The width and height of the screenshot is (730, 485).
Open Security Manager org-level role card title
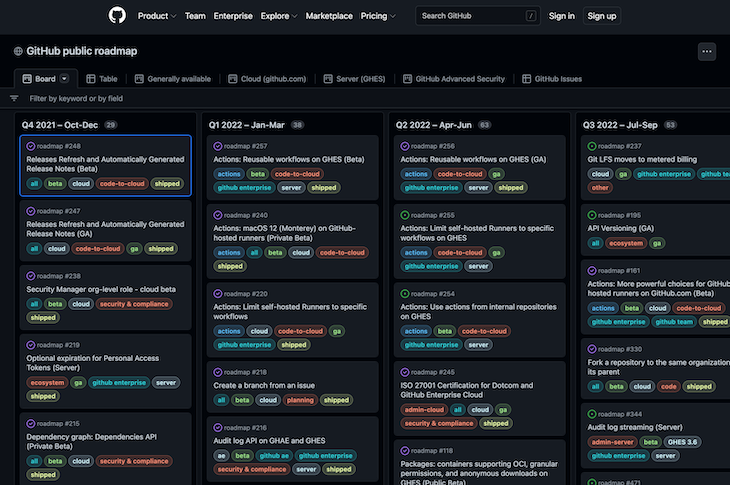pos(101,289)
